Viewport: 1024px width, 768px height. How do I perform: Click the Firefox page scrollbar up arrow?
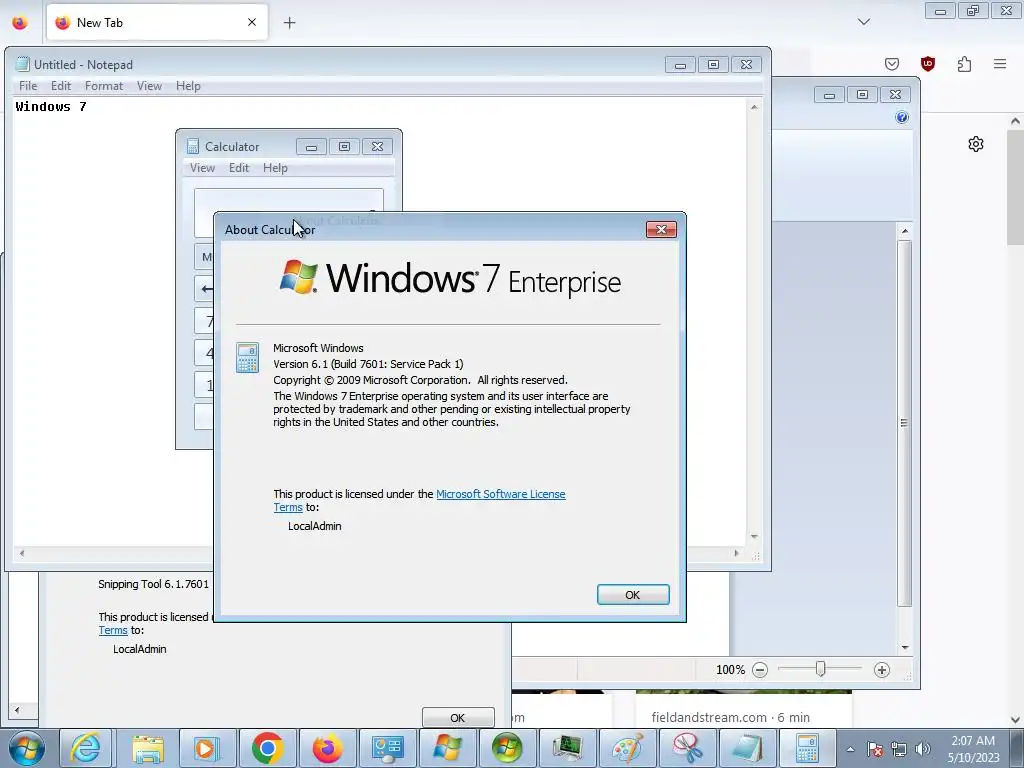[x=1016, y=121]
